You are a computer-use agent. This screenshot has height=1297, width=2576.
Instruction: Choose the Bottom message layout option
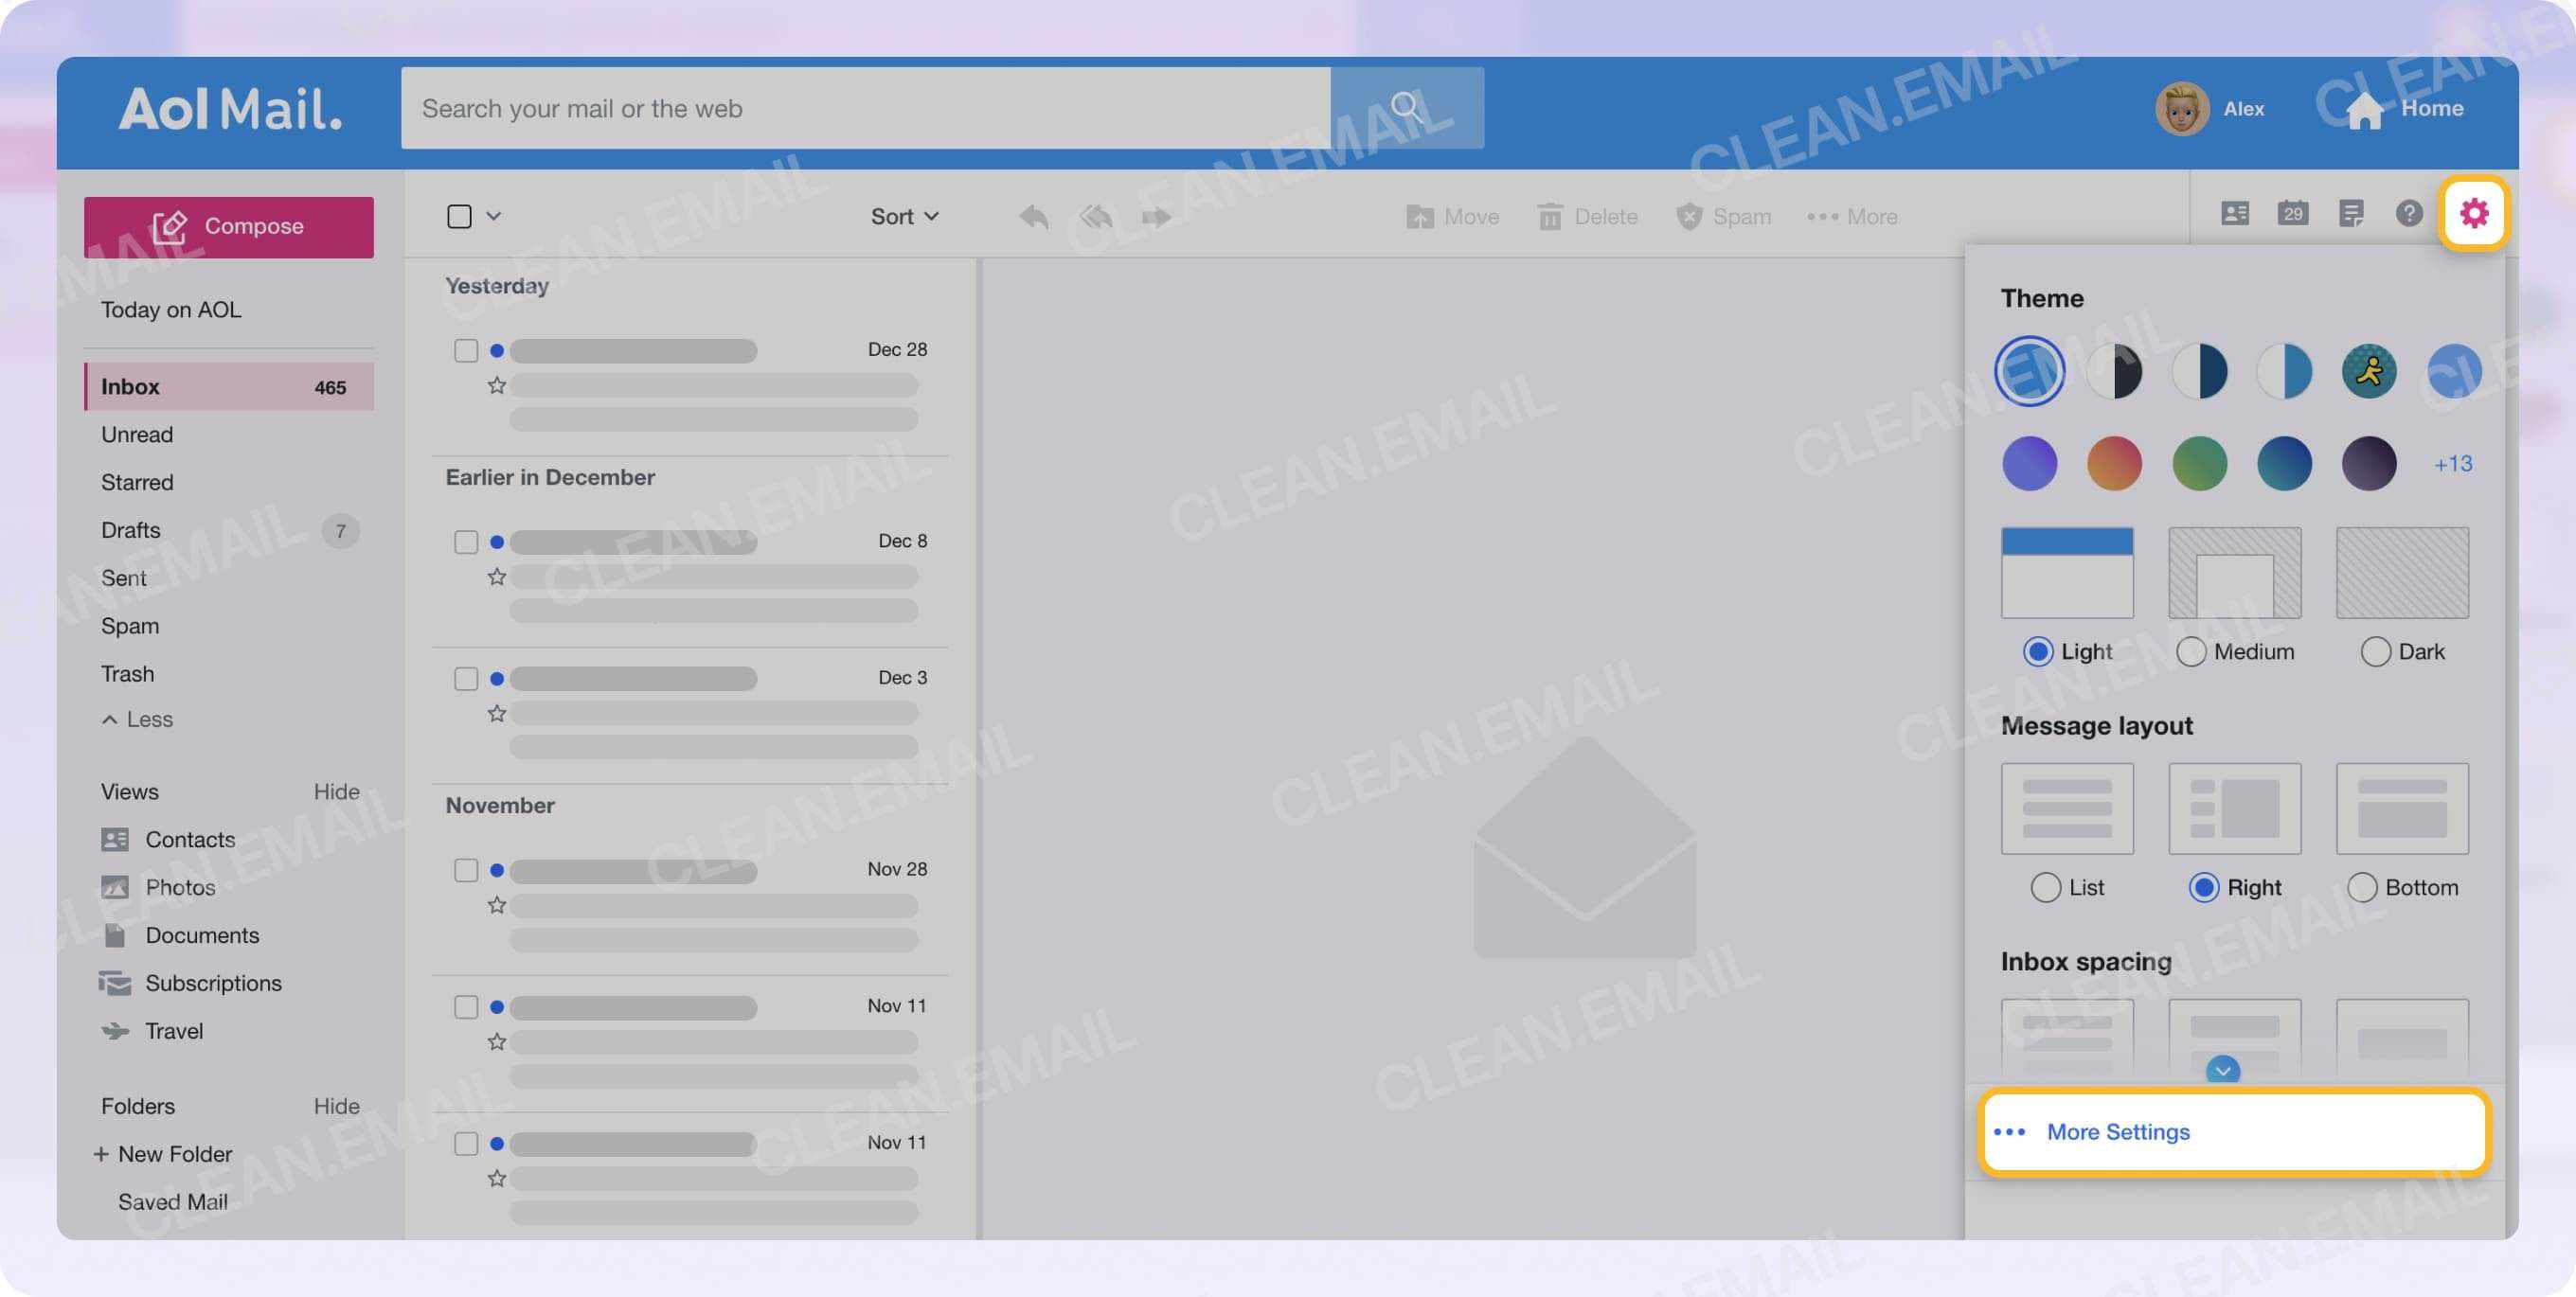(2363, 887)
